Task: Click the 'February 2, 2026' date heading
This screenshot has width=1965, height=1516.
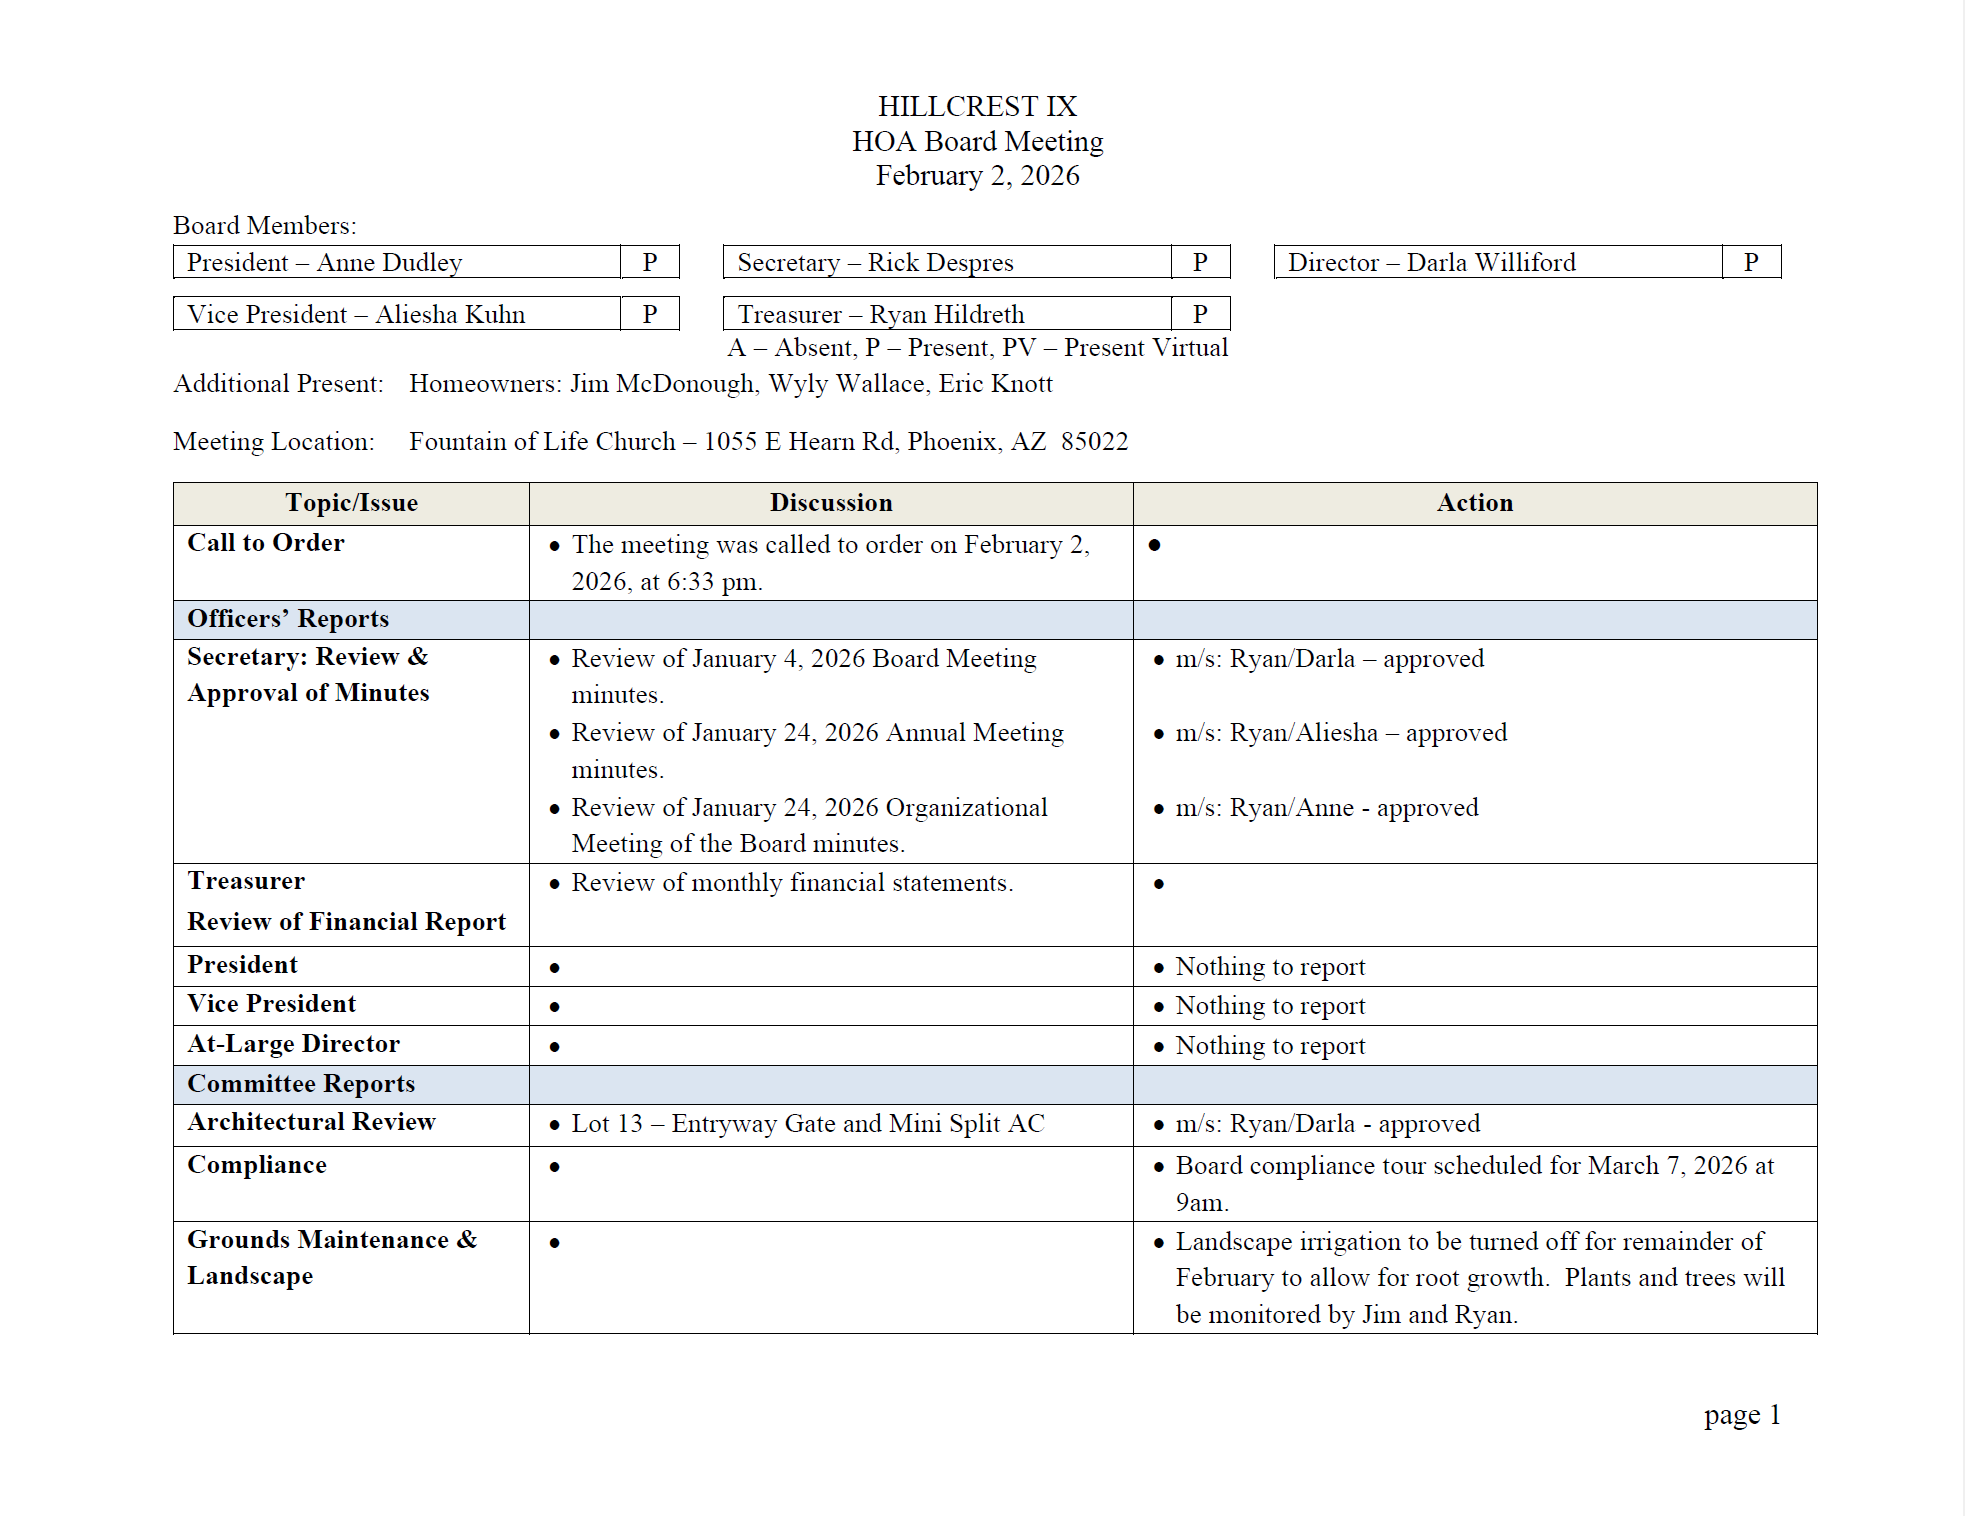Action: point(977,176)
